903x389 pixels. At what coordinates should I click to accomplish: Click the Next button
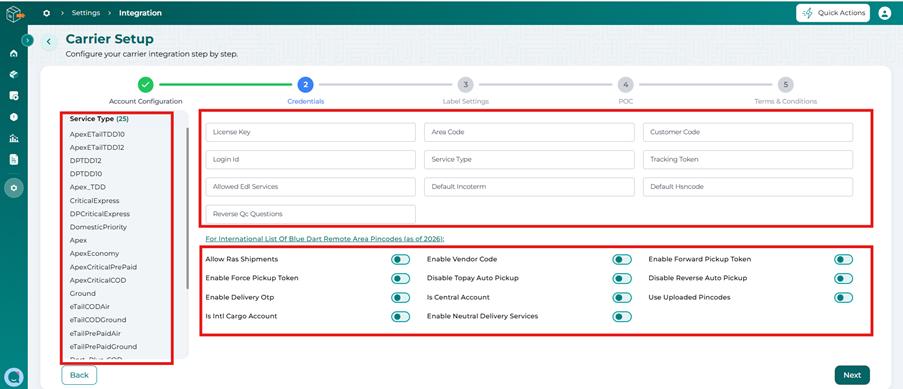click(852, 375)
